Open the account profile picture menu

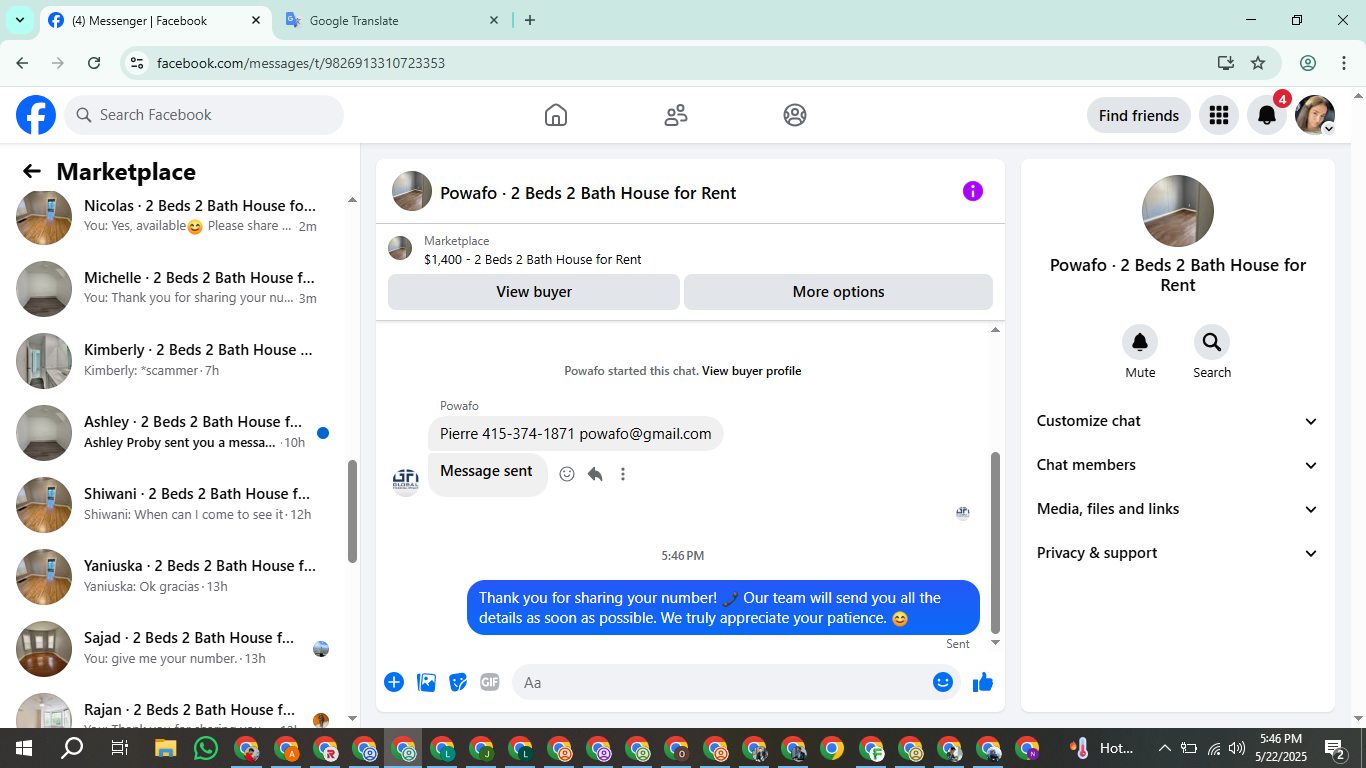point(1315,115)
